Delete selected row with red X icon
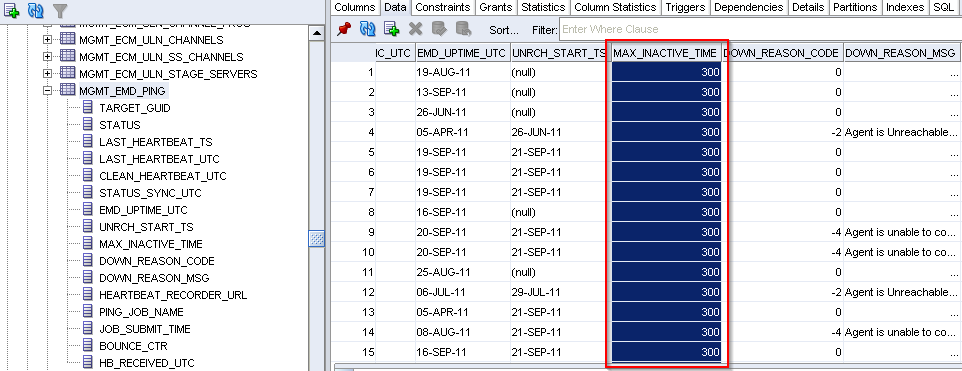Image resolution: width=962 pixels, height=371 pixels. point(415,28)
